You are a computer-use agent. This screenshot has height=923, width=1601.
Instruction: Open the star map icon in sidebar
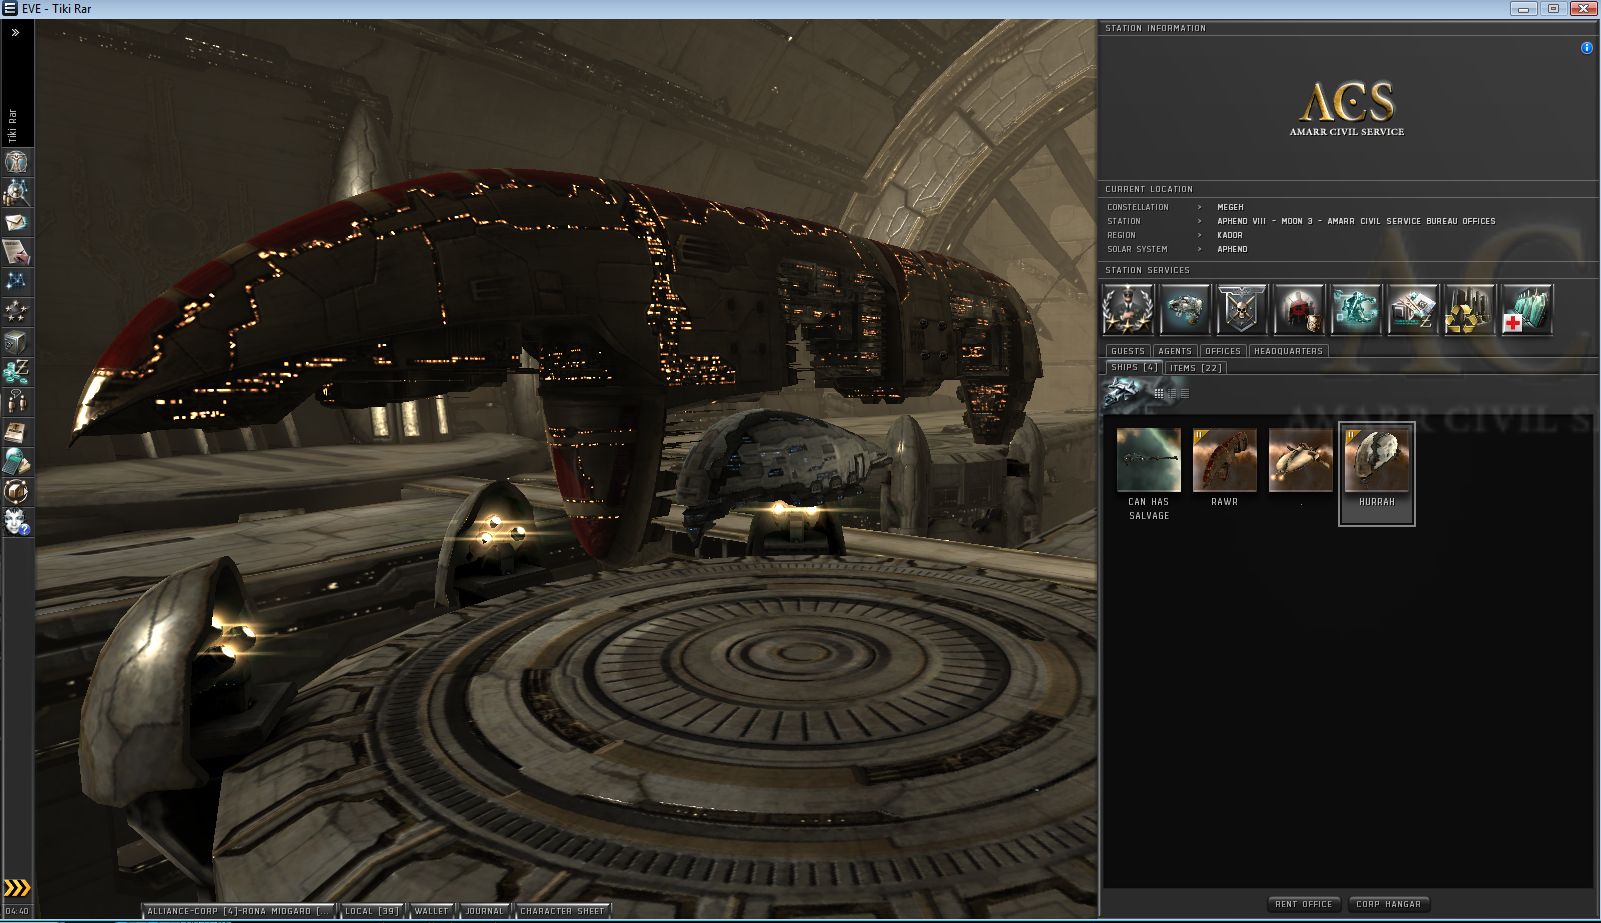(17, 281)
